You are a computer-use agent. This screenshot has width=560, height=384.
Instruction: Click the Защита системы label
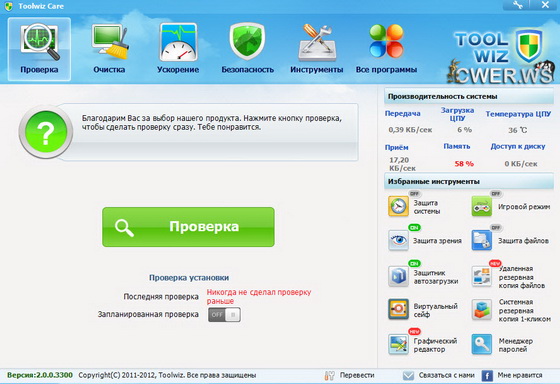coord(426,207)
